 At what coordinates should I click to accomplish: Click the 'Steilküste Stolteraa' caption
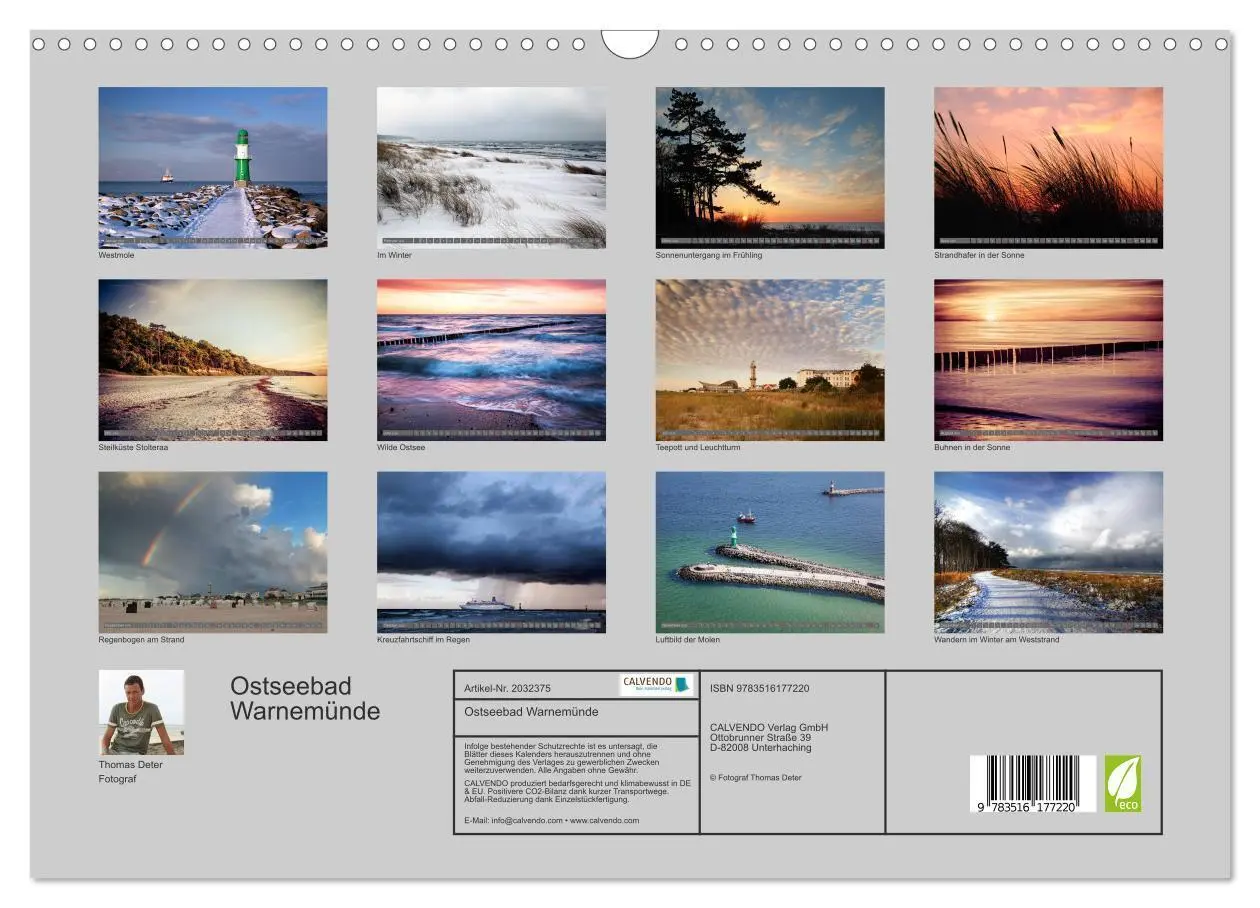(x=133, y=447)
